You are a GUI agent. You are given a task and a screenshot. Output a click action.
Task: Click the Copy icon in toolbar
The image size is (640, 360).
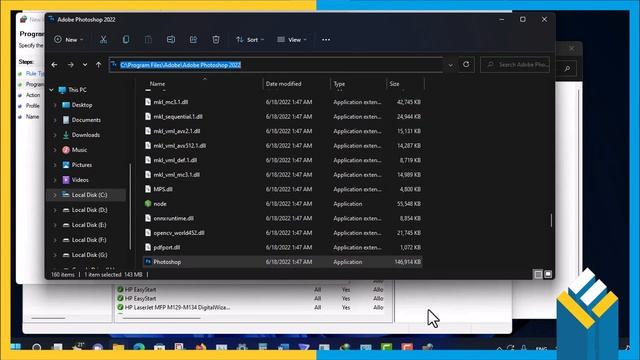[126, 40]
